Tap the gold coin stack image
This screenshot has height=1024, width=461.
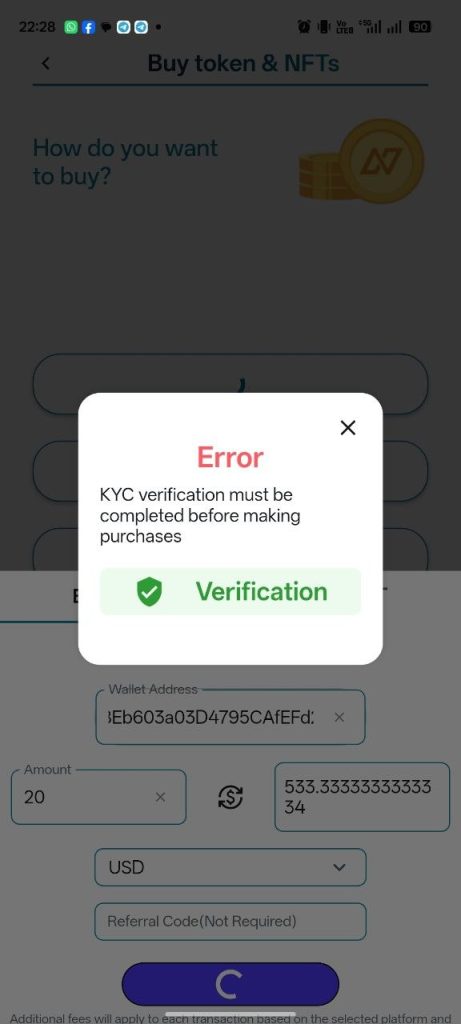point(361,161)
